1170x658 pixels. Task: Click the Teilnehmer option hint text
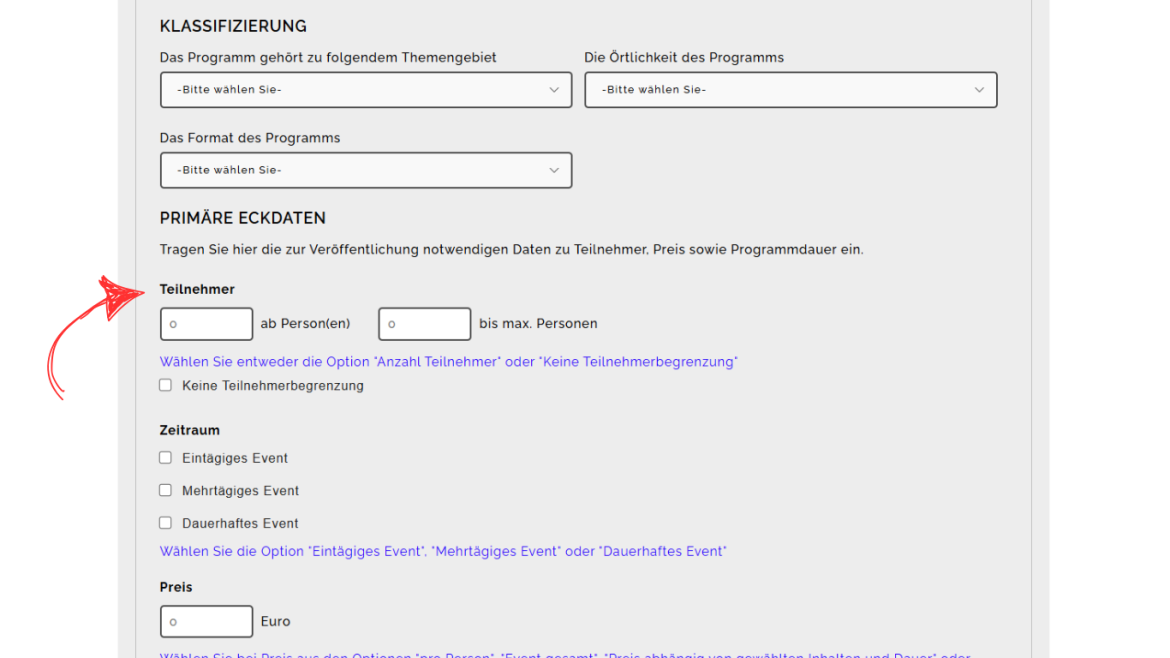(x=448, y=362)
